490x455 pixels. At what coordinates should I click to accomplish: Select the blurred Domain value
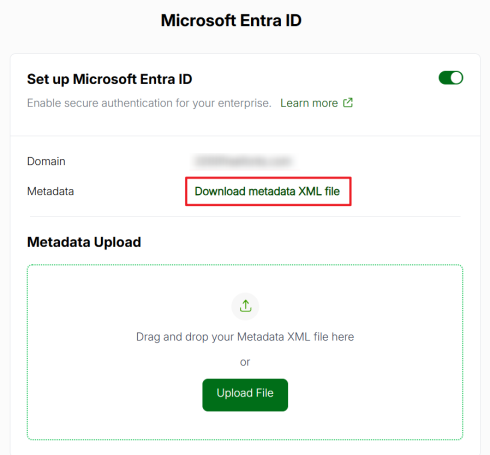244,161
